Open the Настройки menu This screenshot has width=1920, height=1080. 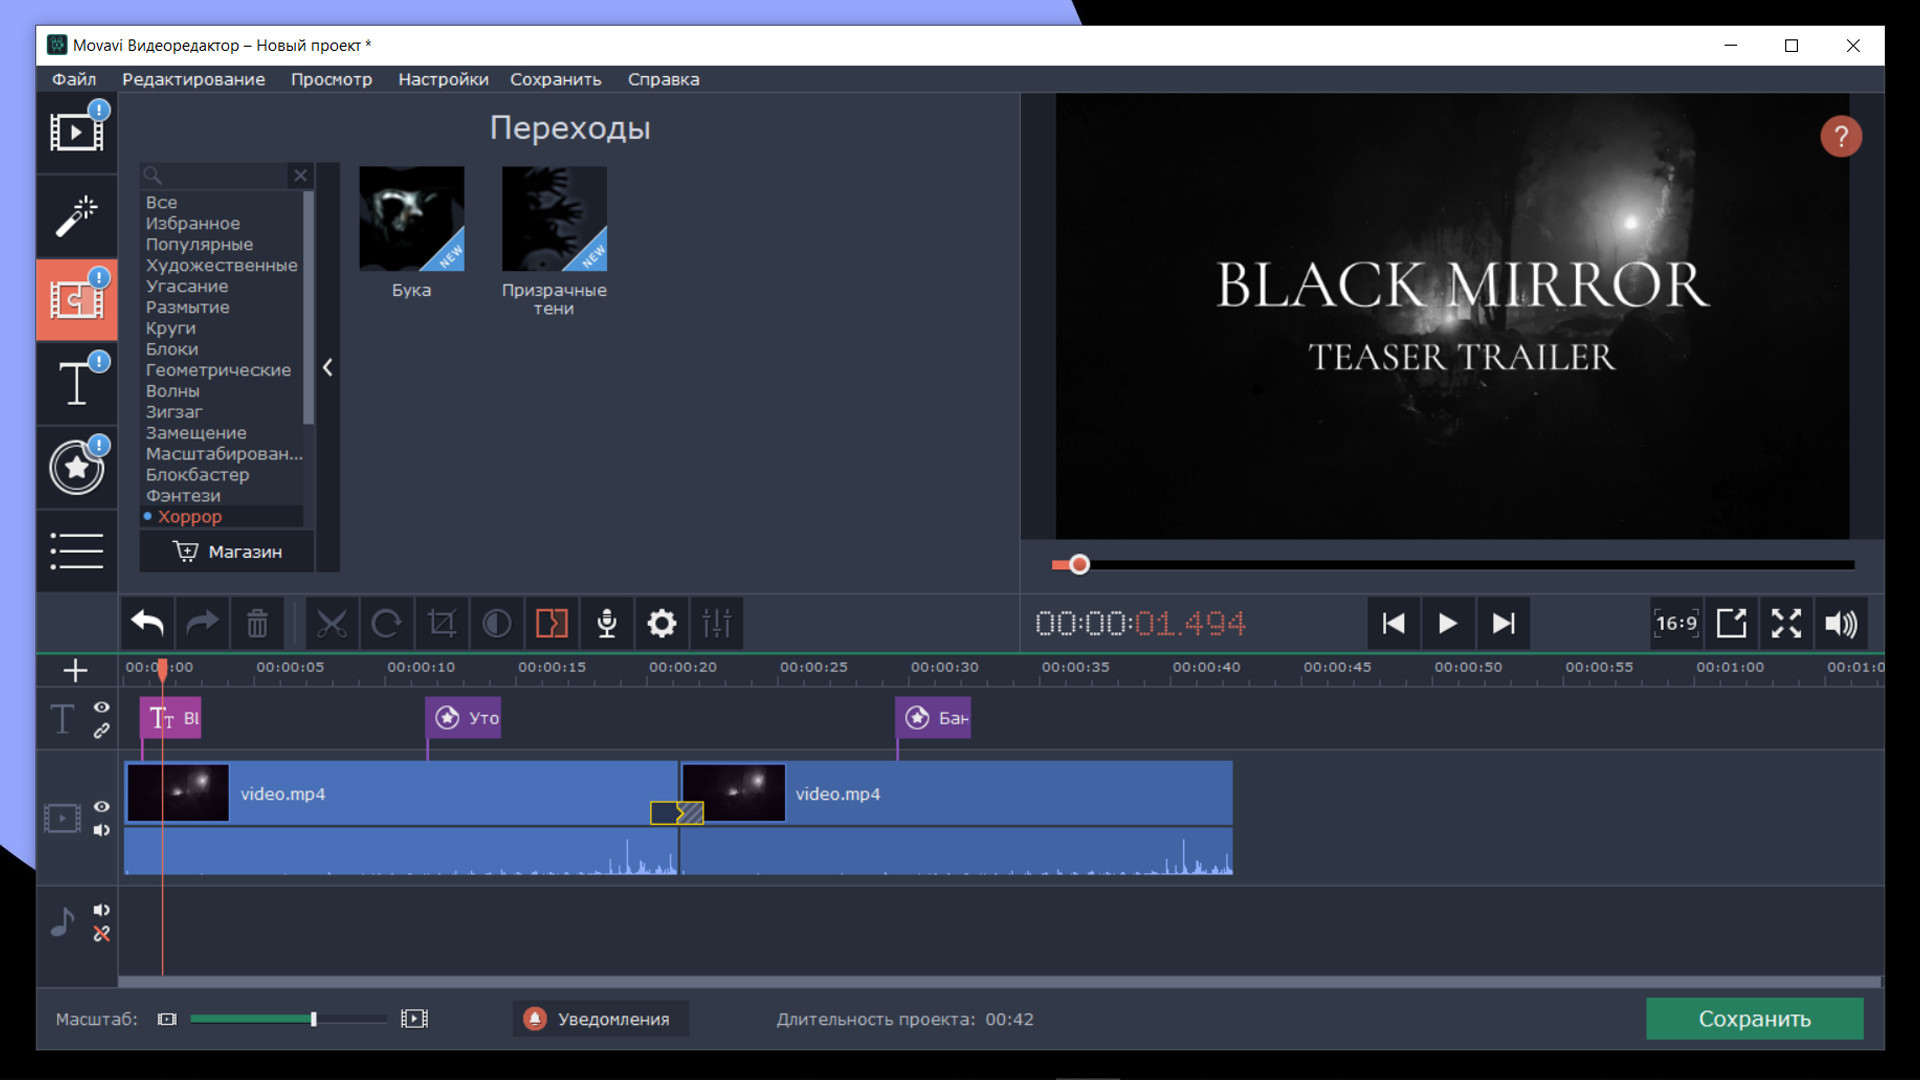click(443, 79)
